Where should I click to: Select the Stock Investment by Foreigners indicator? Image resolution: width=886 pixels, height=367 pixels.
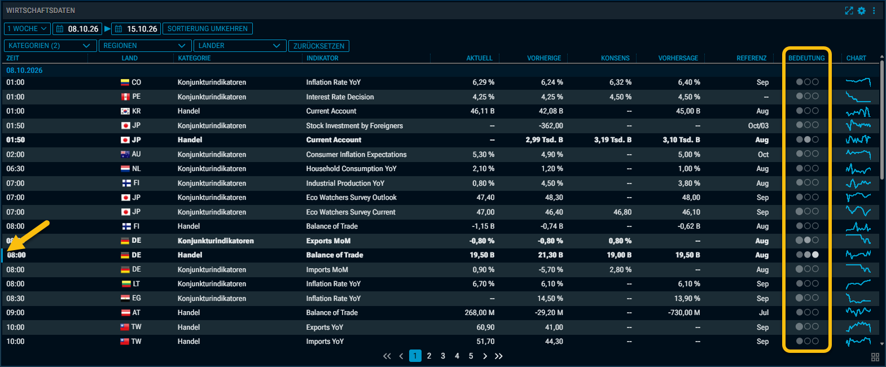(x=355, y=126)
